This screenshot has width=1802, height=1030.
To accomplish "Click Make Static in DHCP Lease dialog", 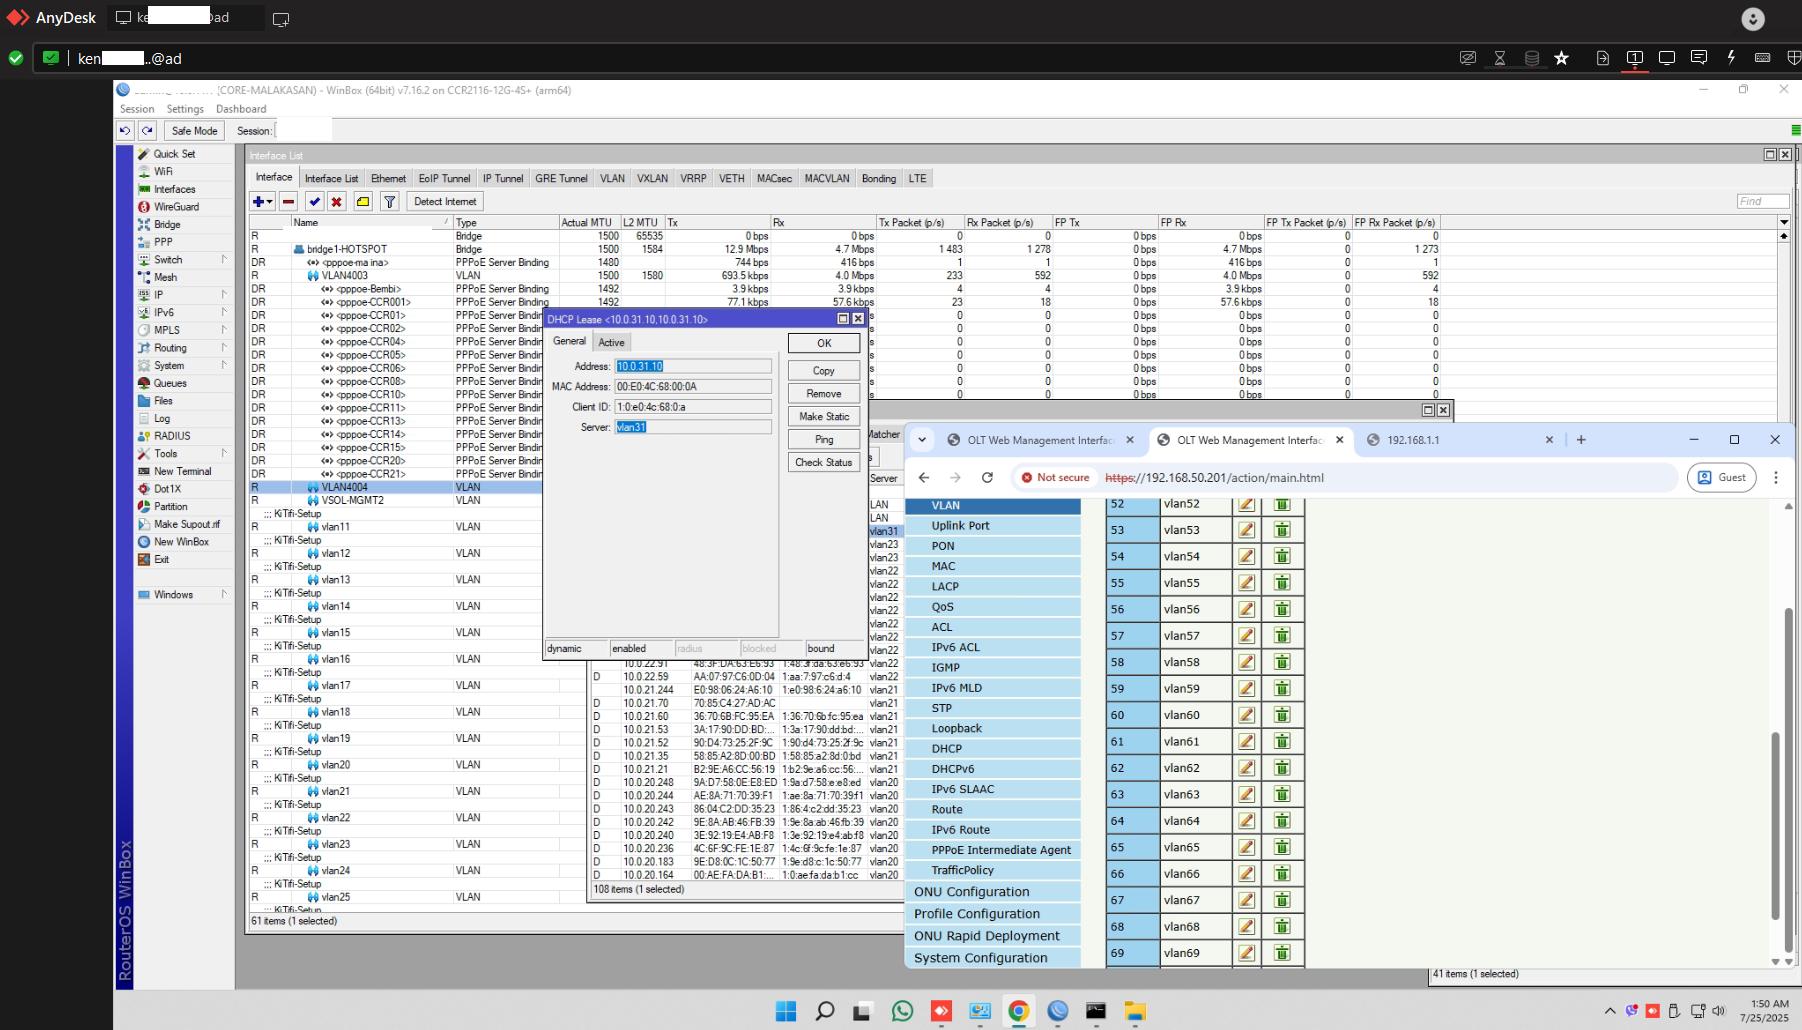I will point(824,417).
